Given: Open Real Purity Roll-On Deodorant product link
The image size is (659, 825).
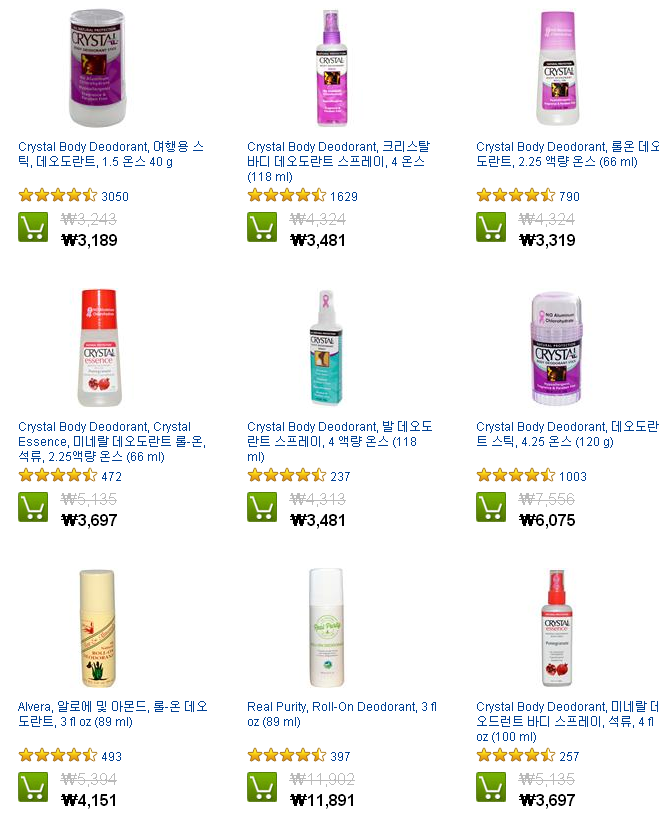Looking at the screenshot, I should click(x=342, y=714).
